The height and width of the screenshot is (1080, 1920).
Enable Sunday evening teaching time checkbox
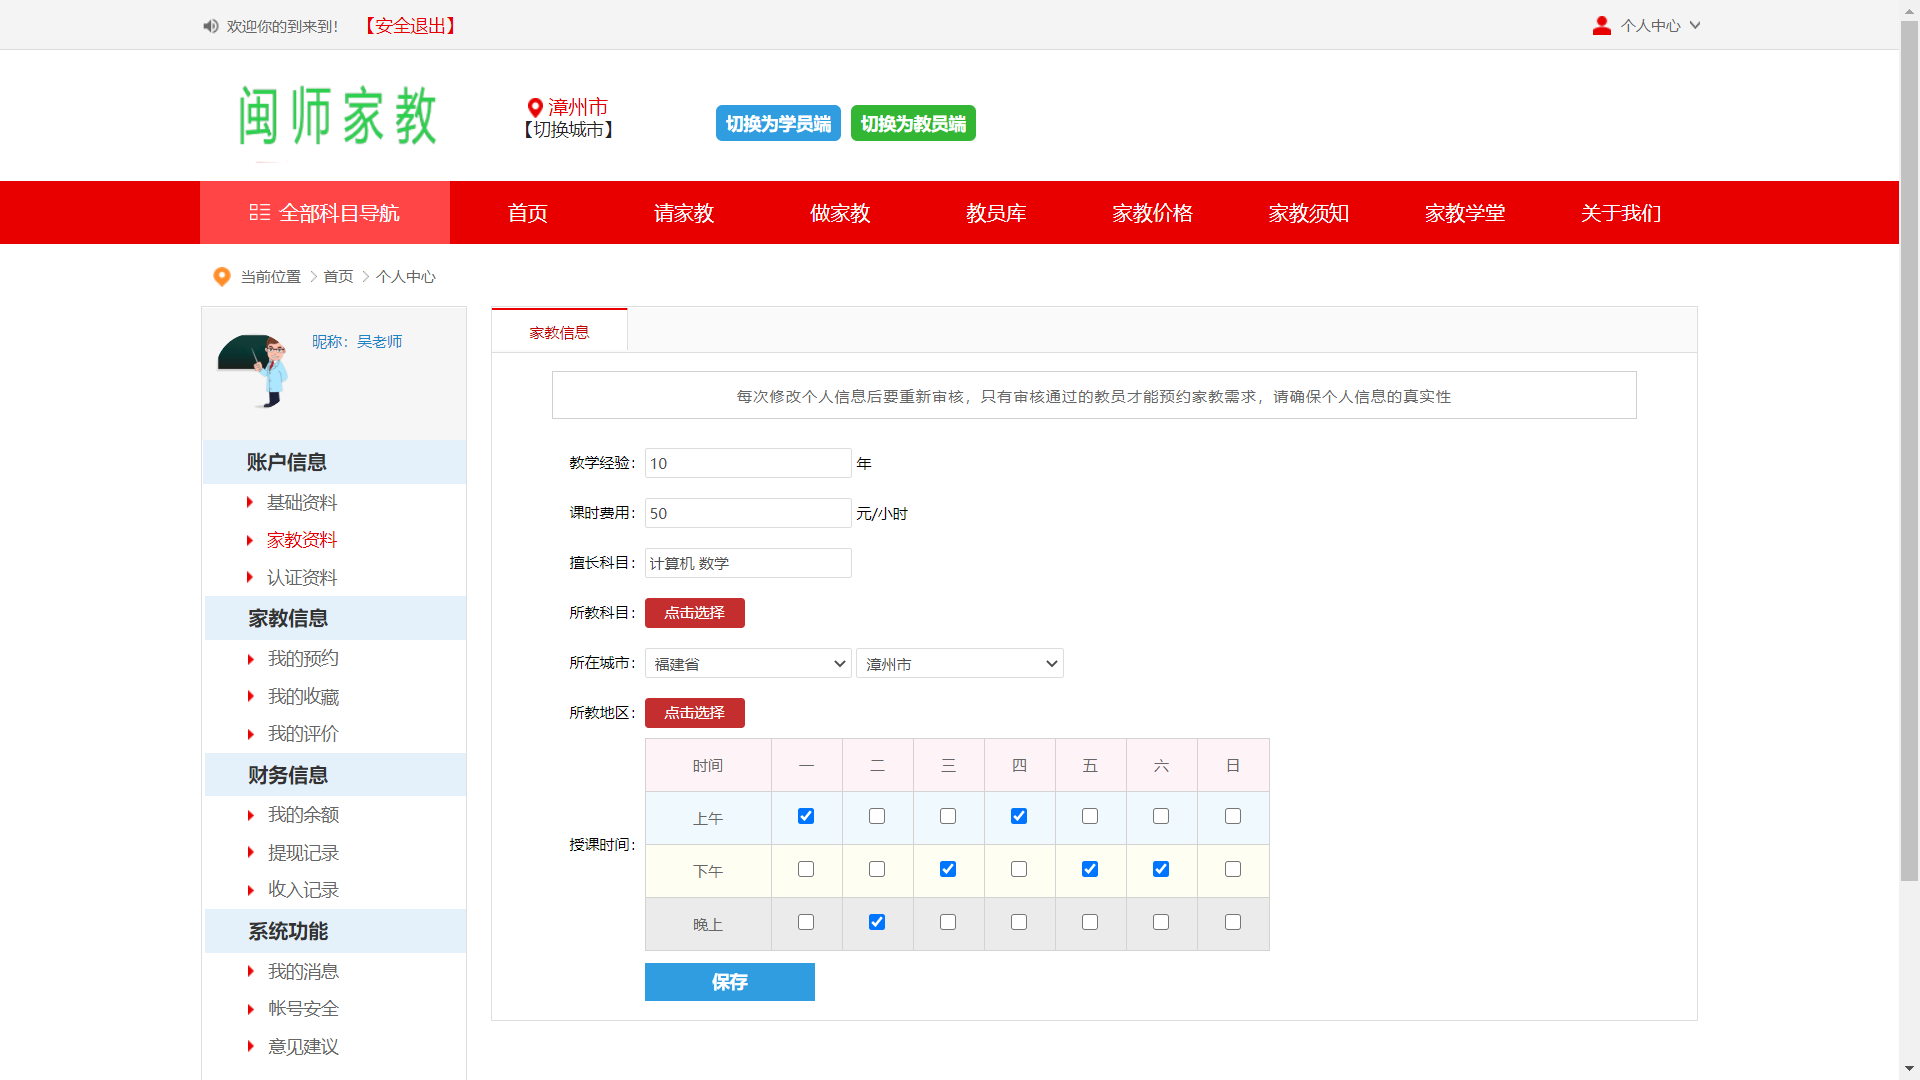point(1233,922)
